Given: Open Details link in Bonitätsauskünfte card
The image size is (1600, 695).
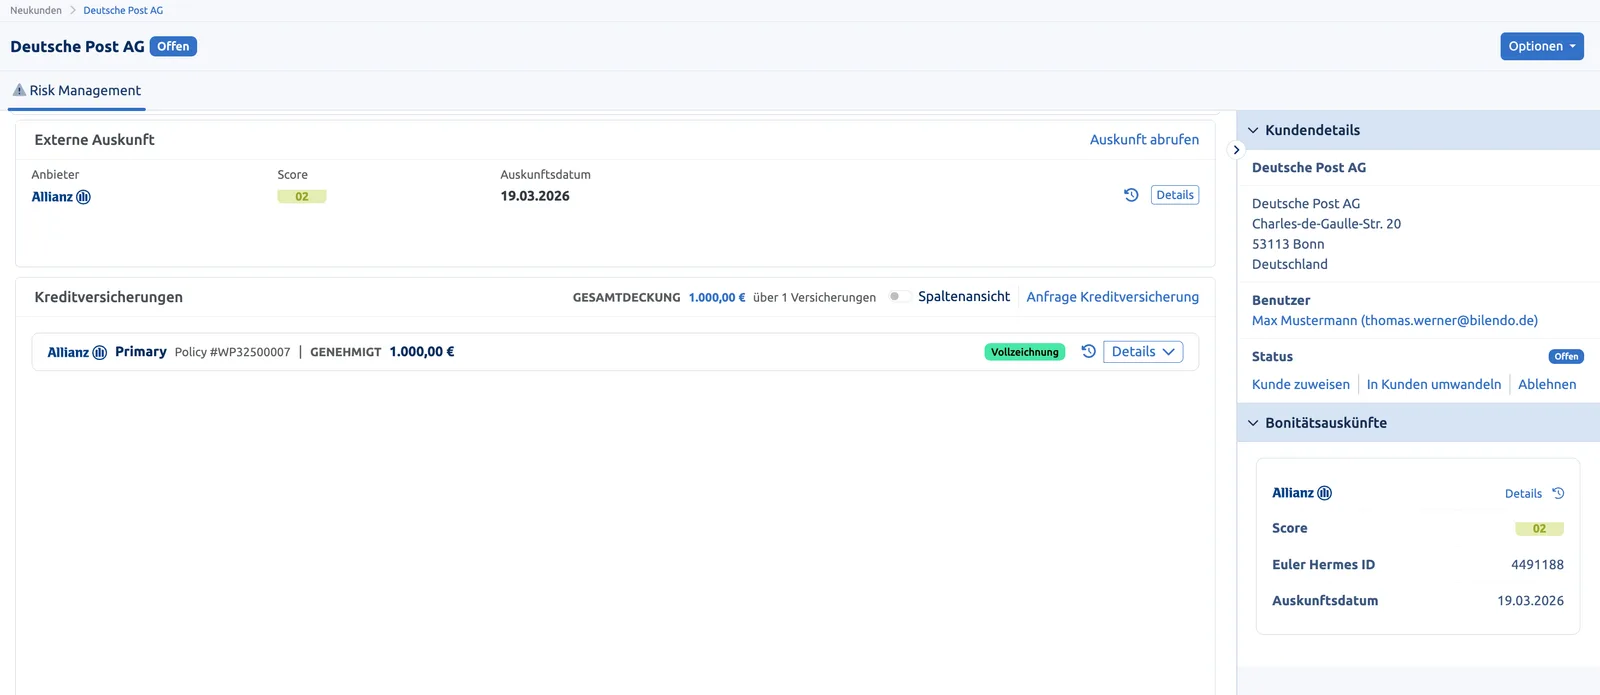Looking at the screenshot, I should click(1523, 494).
